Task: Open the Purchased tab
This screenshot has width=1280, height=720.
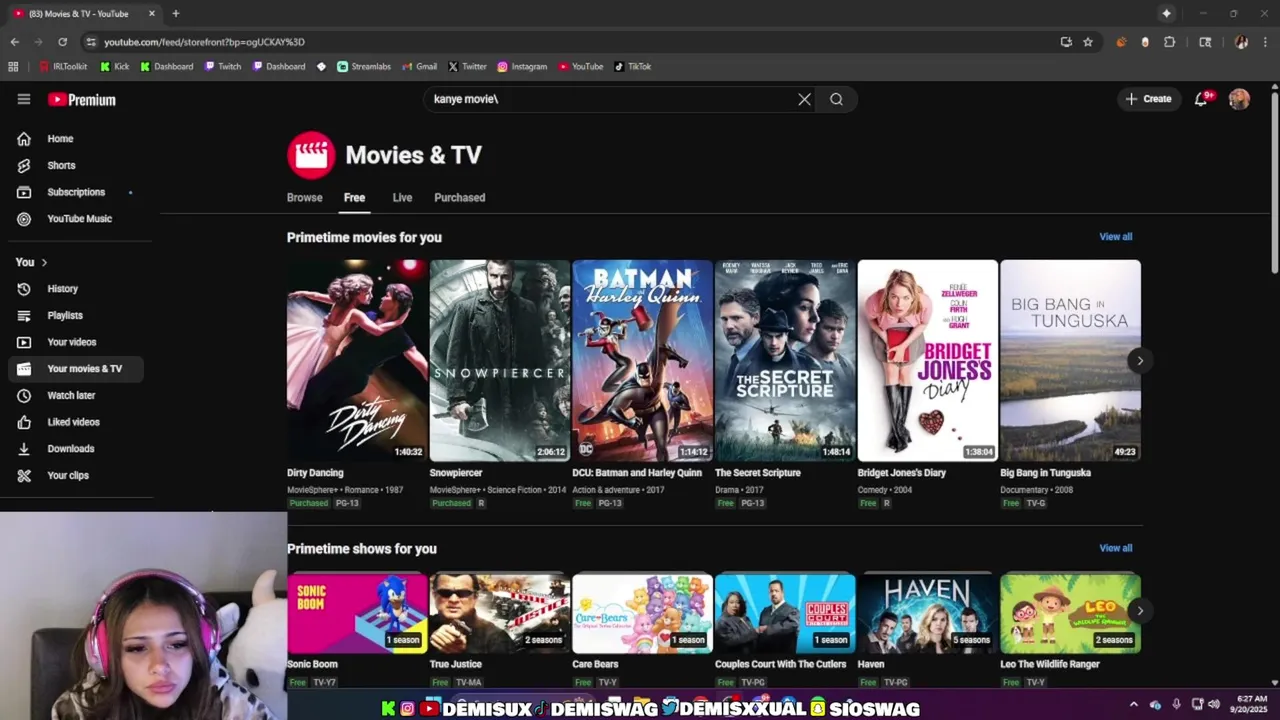Action: (x=459, y=198)
